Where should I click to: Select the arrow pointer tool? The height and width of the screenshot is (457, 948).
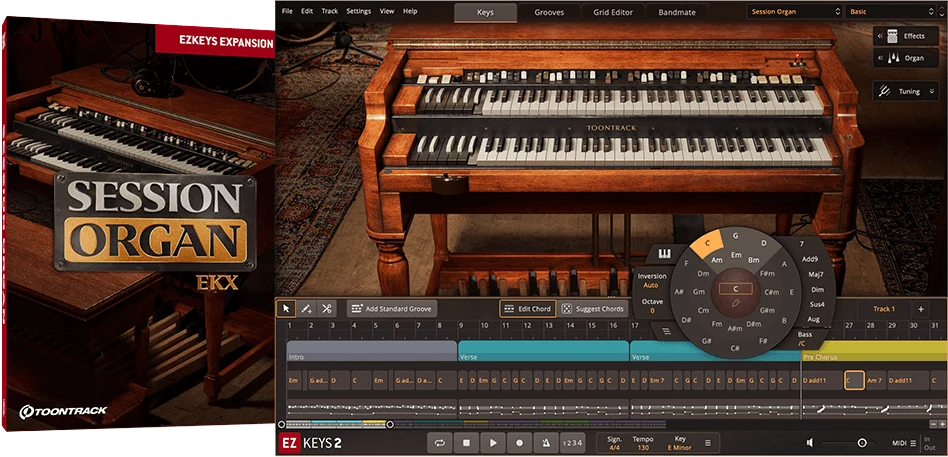[286, 309]
